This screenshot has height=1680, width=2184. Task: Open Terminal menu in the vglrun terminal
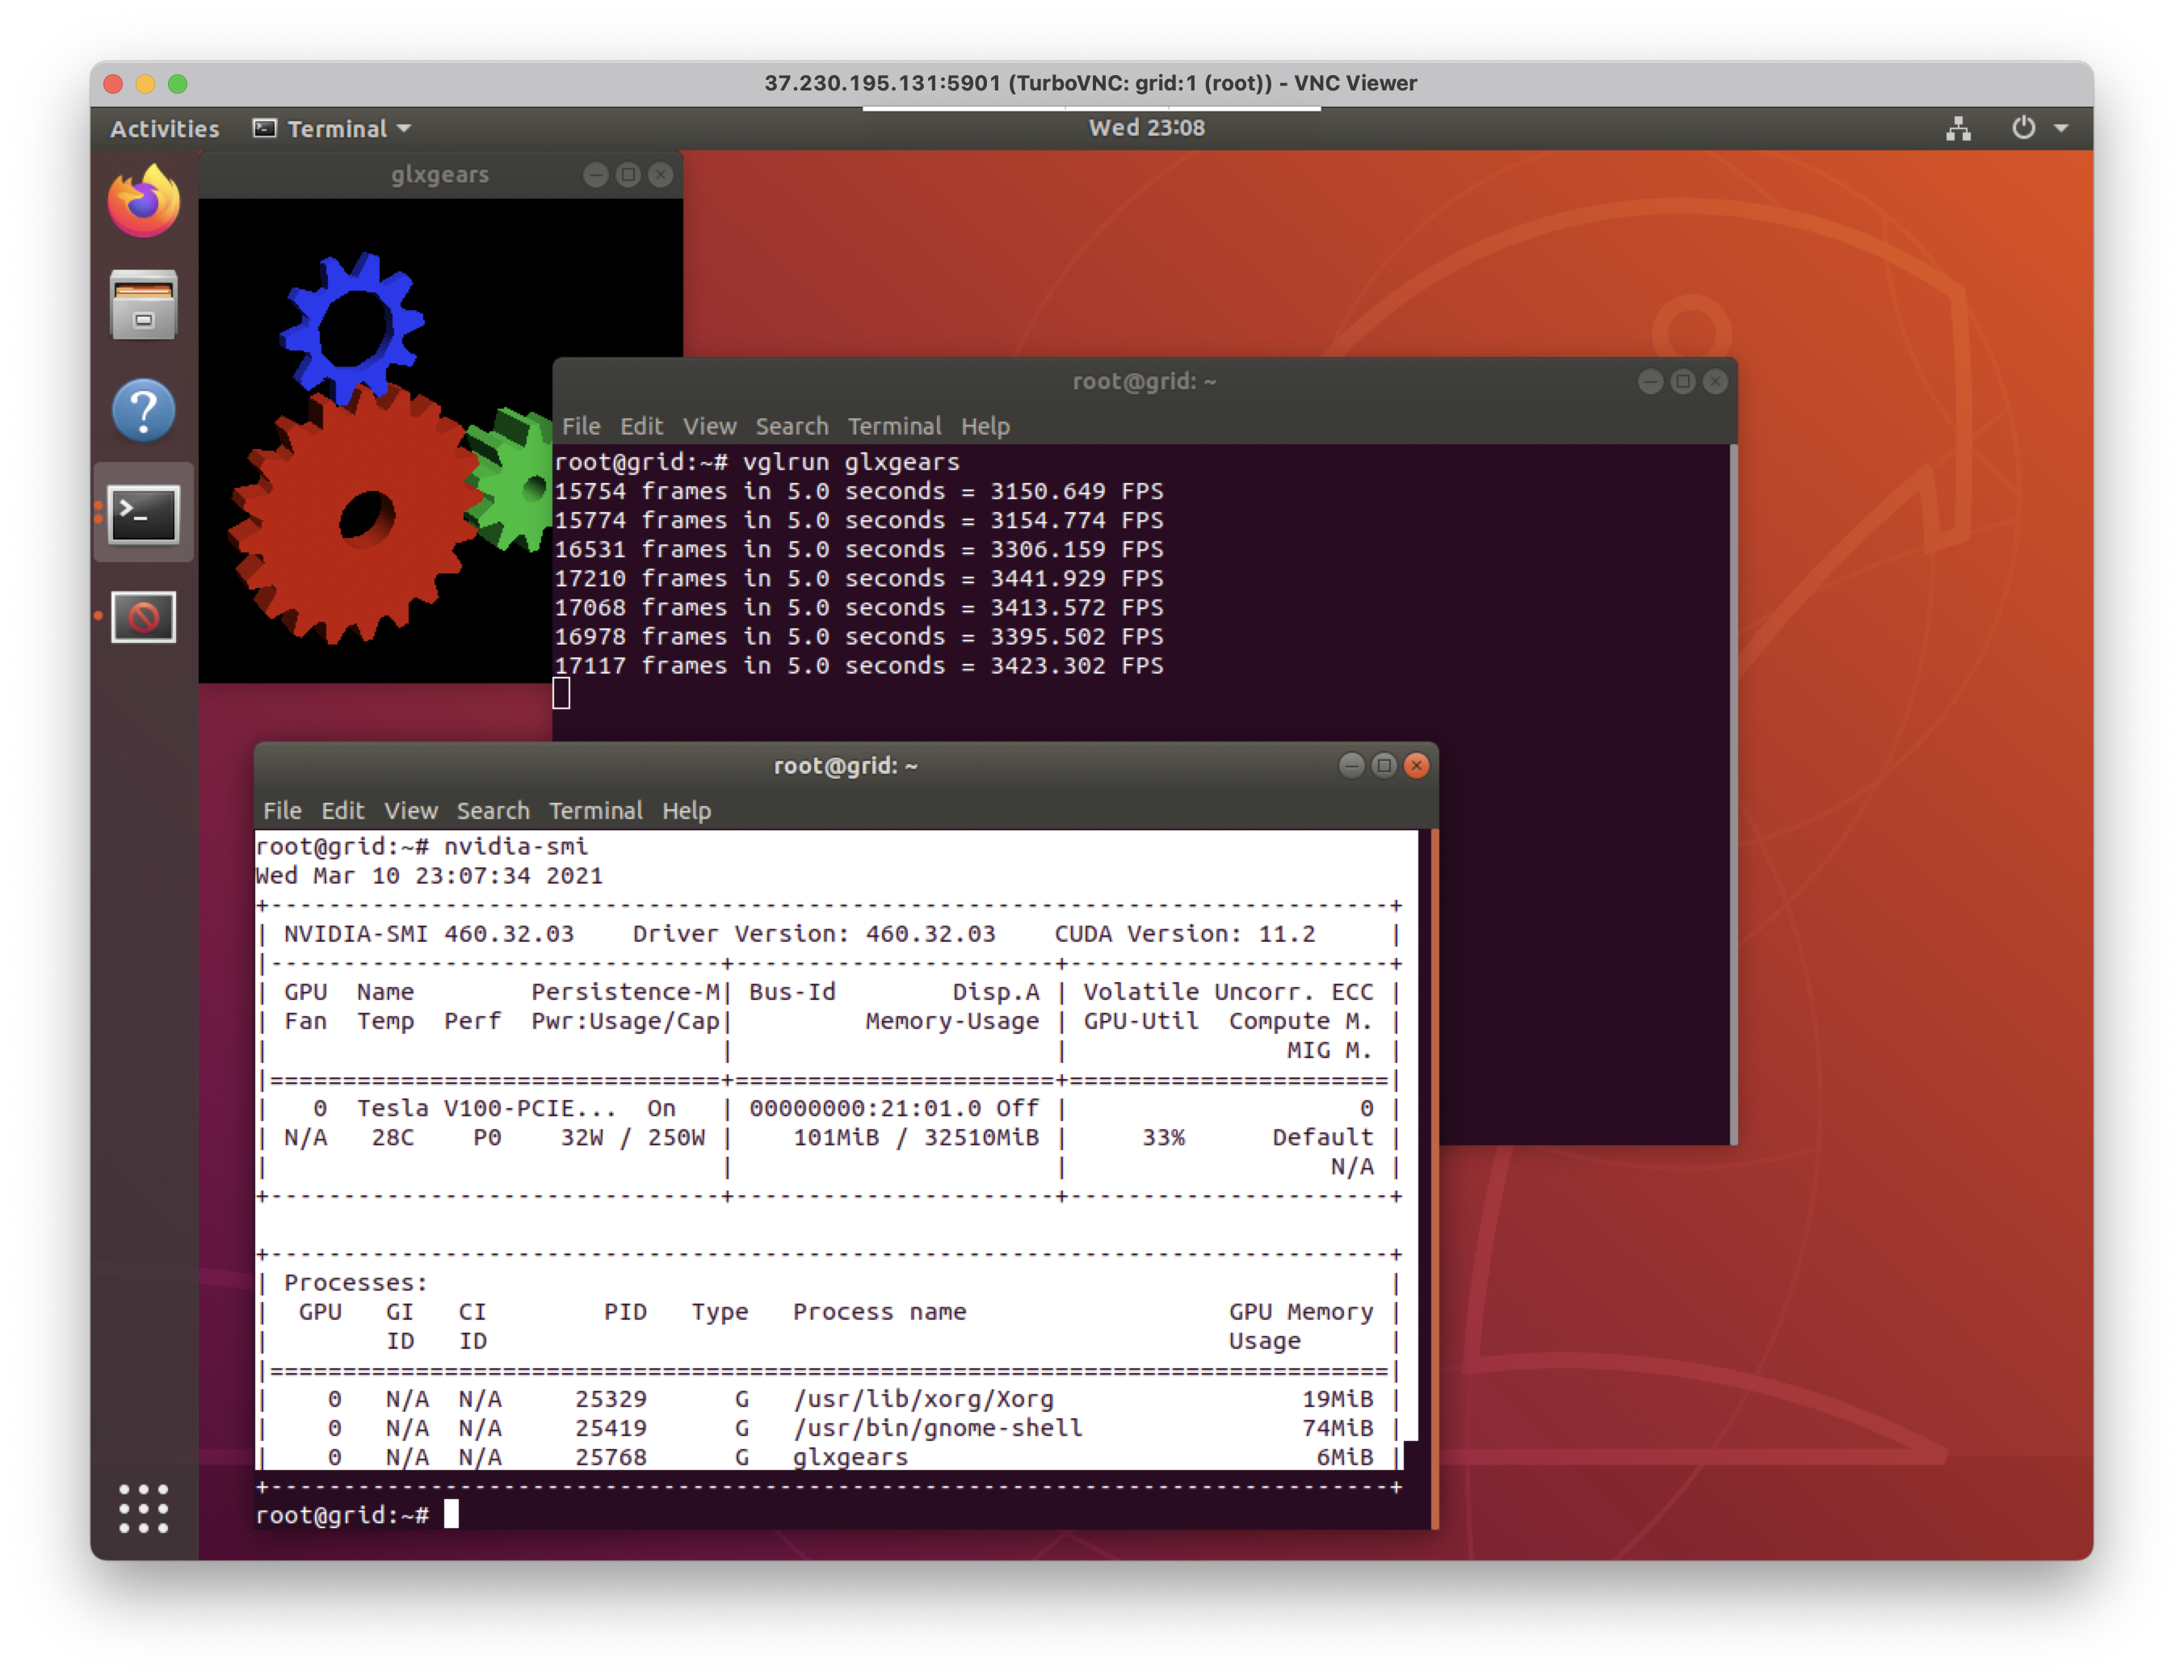point(894,426)
